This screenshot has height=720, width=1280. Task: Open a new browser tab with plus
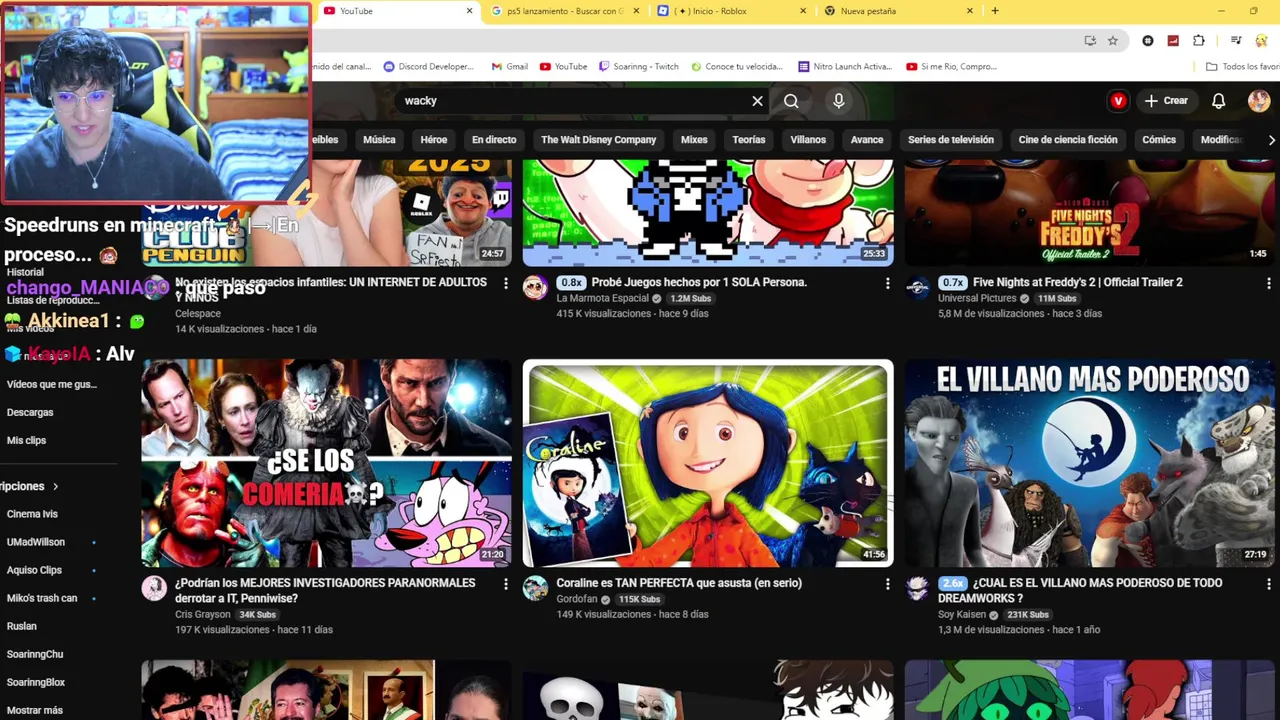tap(994, 11)
